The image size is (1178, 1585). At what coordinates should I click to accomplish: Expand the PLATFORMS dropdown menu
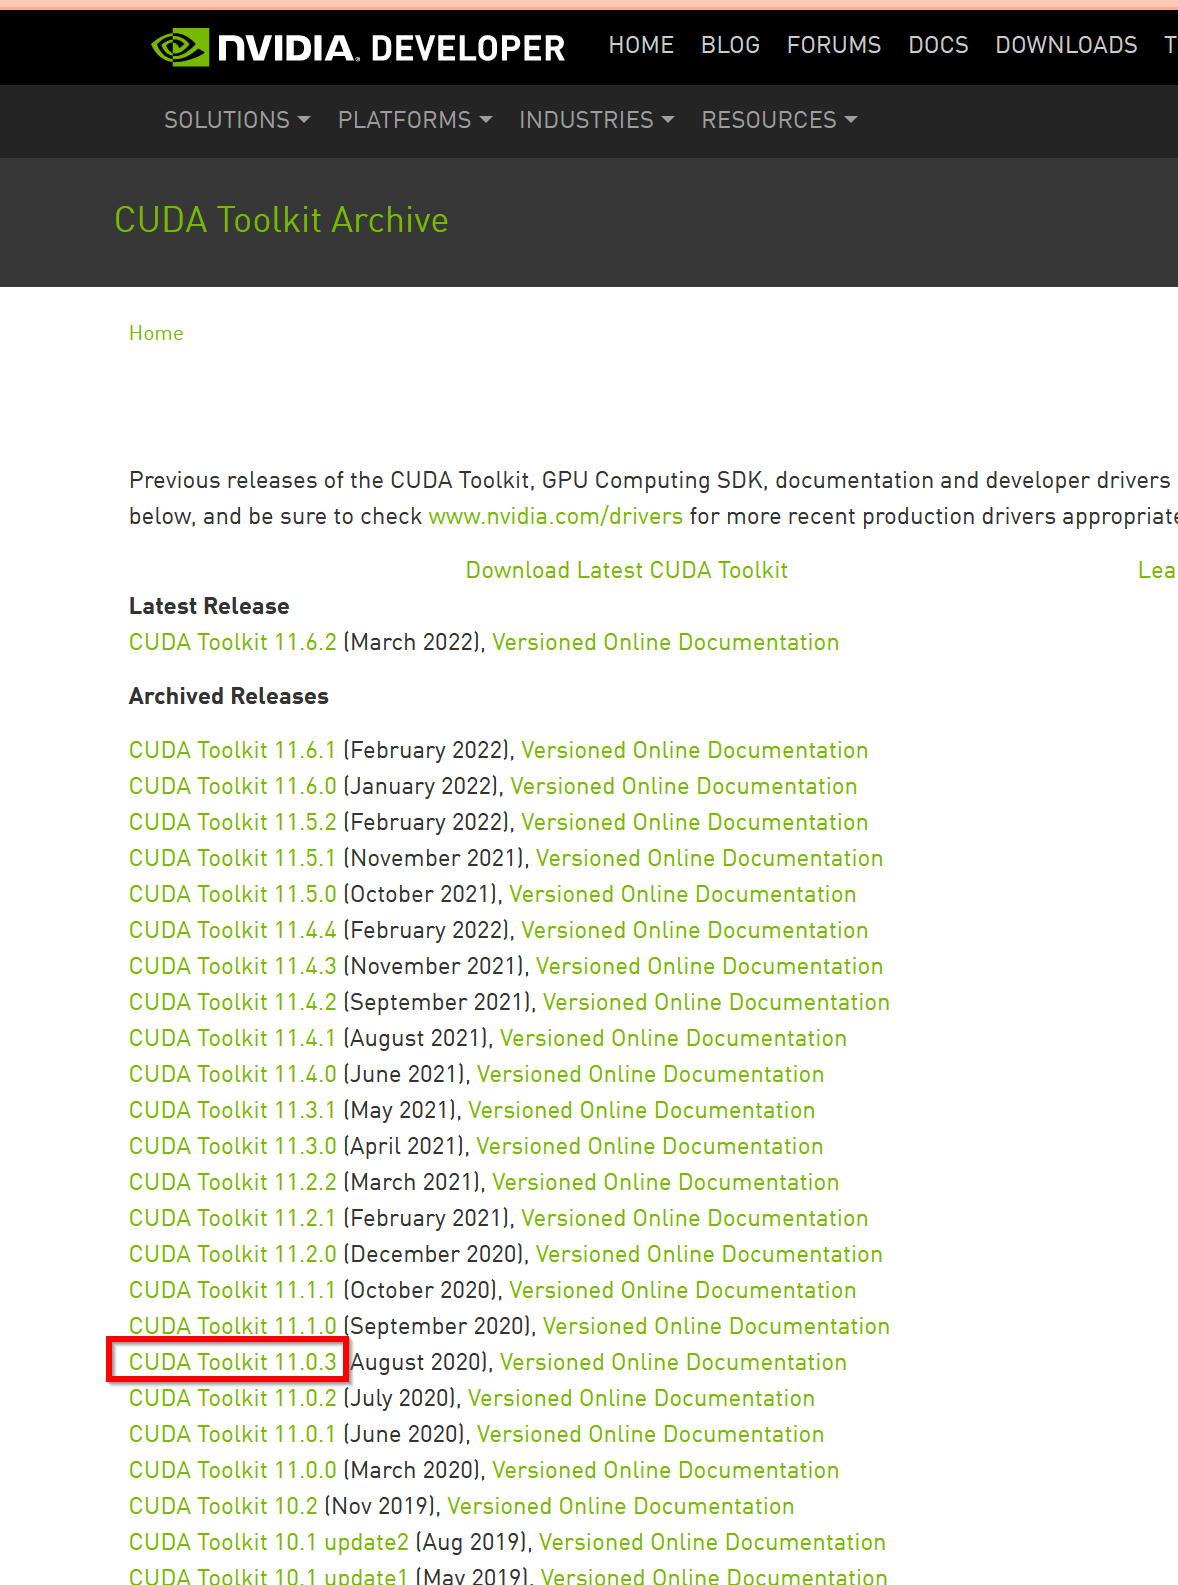click(x=415, y=120)
